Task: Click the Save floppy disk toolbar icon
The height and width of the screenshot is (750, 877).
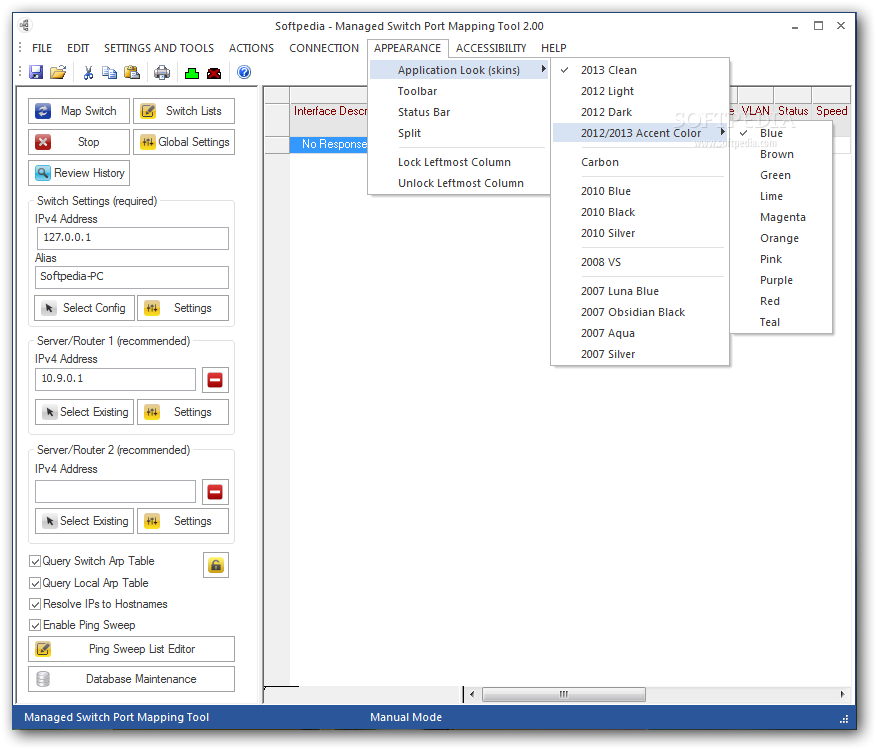Action: tap(36, 72)
